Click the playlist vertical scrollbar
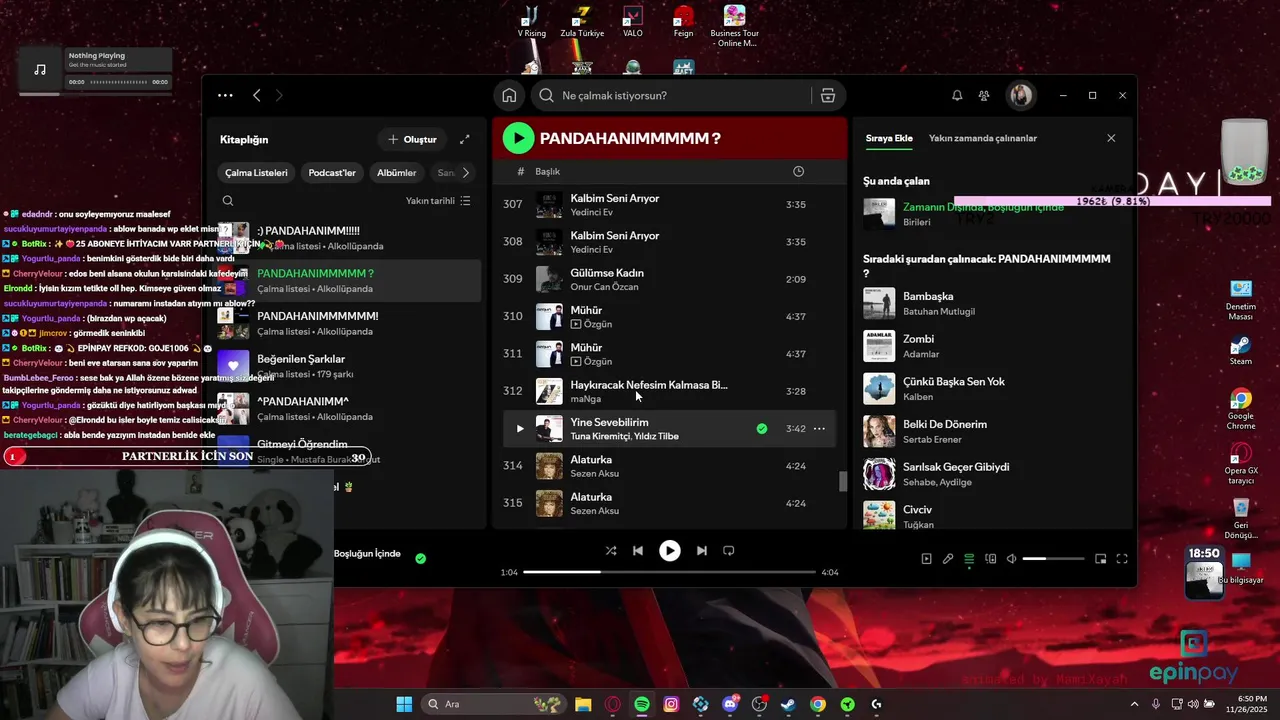Image resolution: width=1280 pixels, height=720 pixels. 842,481
